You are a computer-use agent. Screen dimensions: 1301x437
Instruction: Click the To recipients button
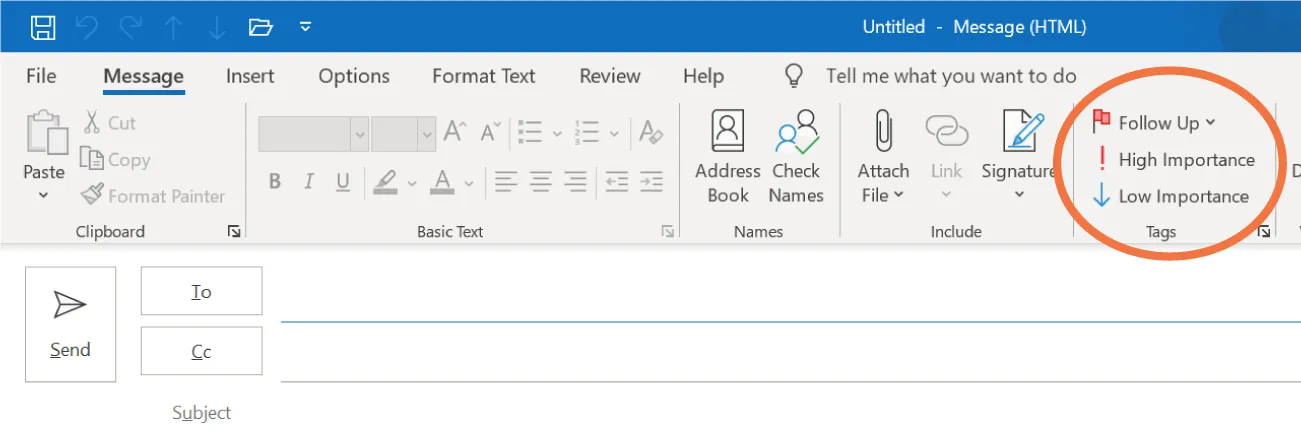pos(201,291)
